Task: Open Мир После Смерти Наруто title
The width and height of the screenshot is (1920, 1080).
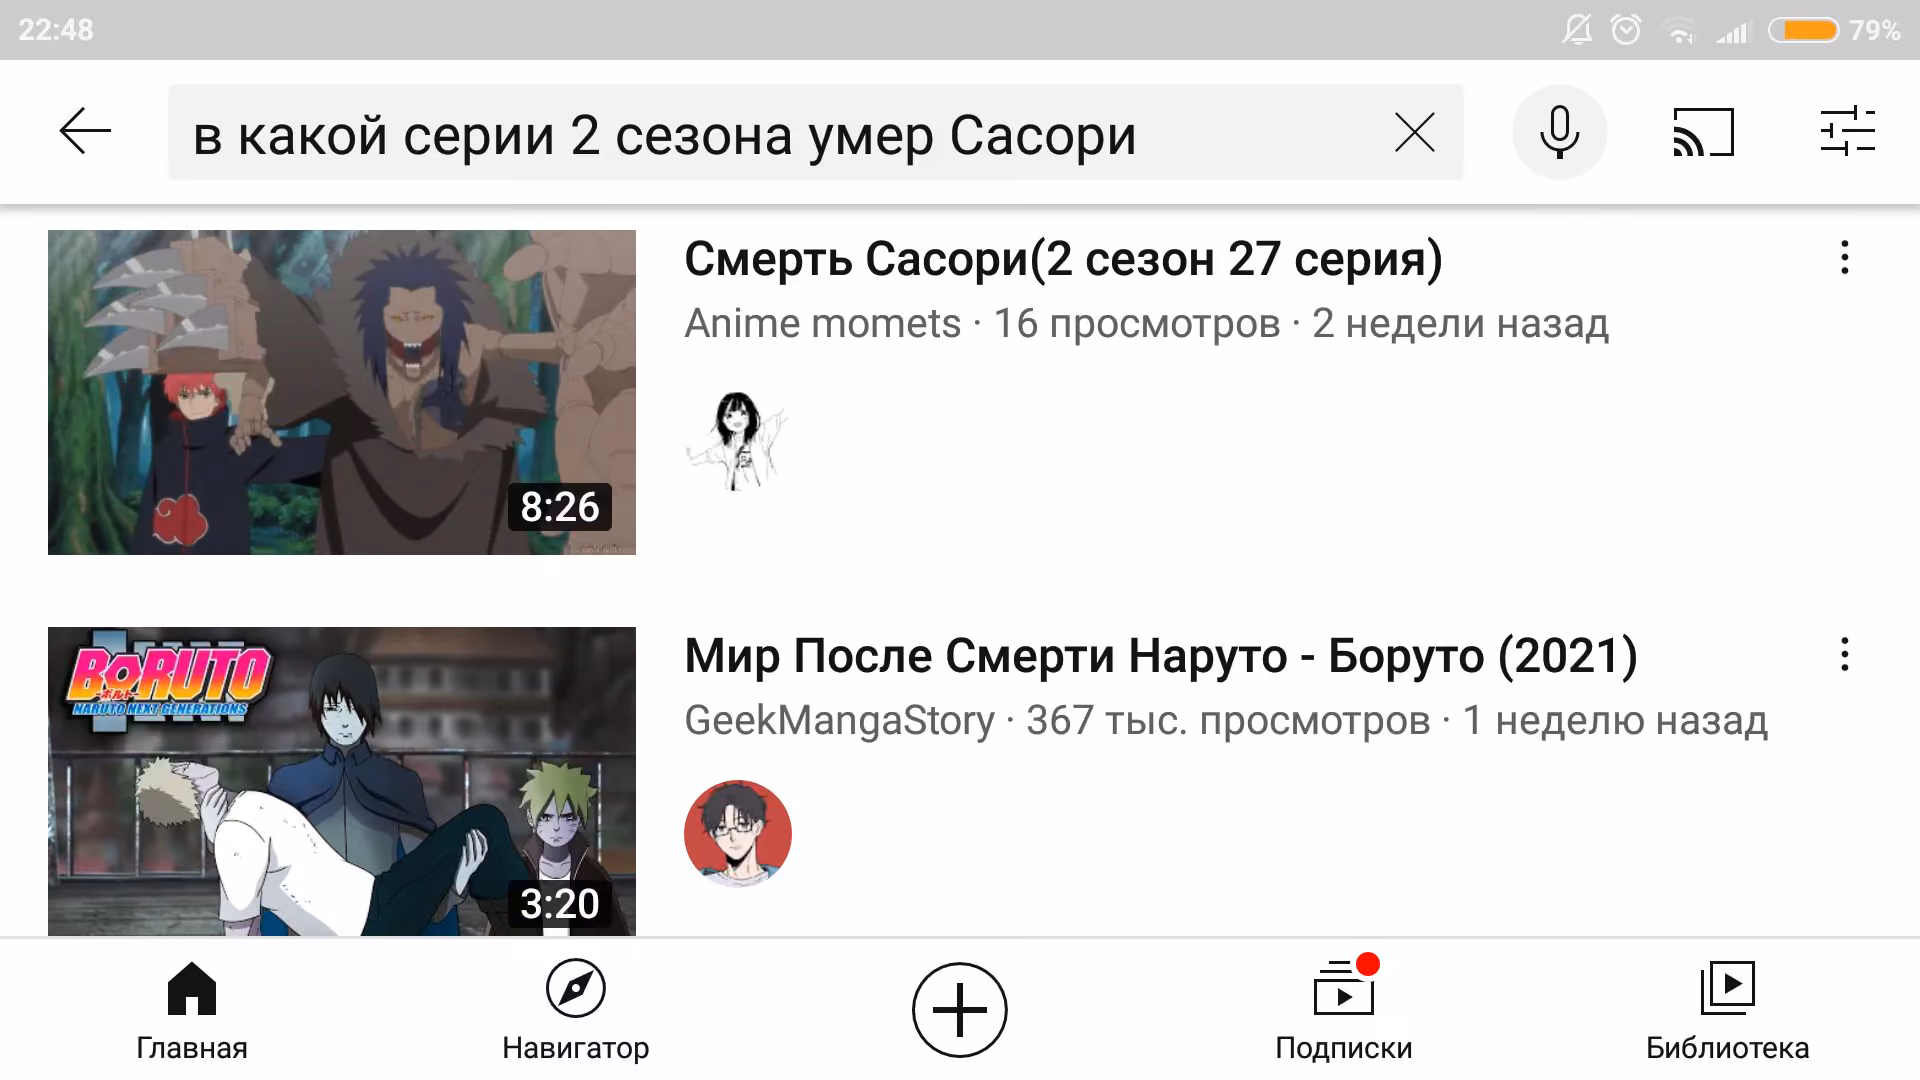Action: [x=1161, y=656]
